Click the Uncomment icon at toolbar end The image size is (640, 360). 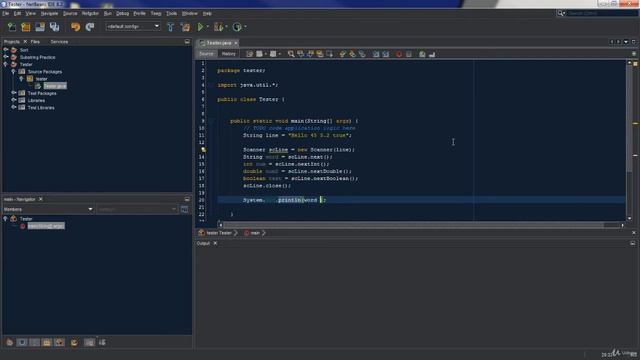click(432, 54)
